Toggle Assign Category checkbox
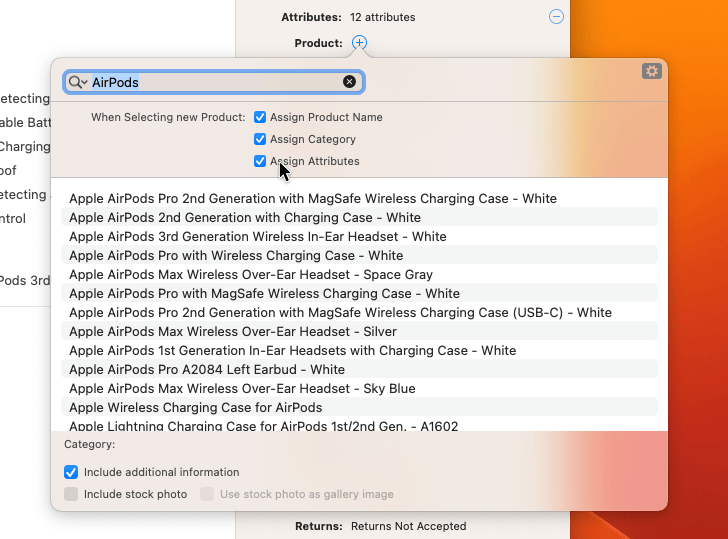728x539 pixels. (260, 139)
